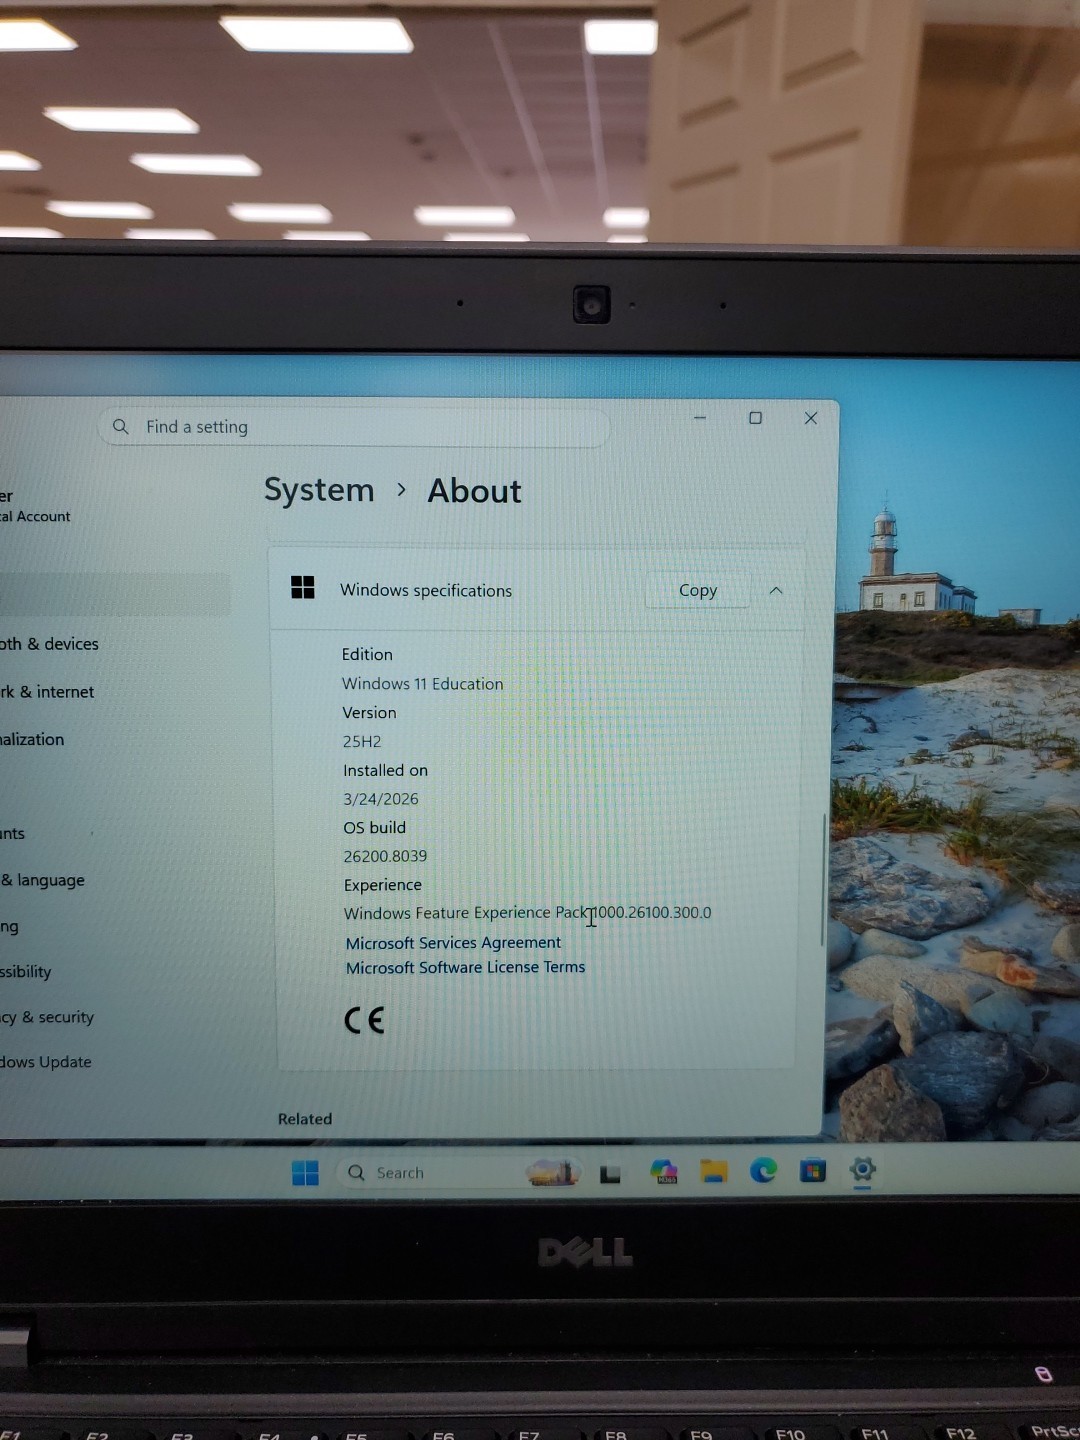Open the Copilot icon in taskbar
The image size is (1080, 1440).
664,1171
